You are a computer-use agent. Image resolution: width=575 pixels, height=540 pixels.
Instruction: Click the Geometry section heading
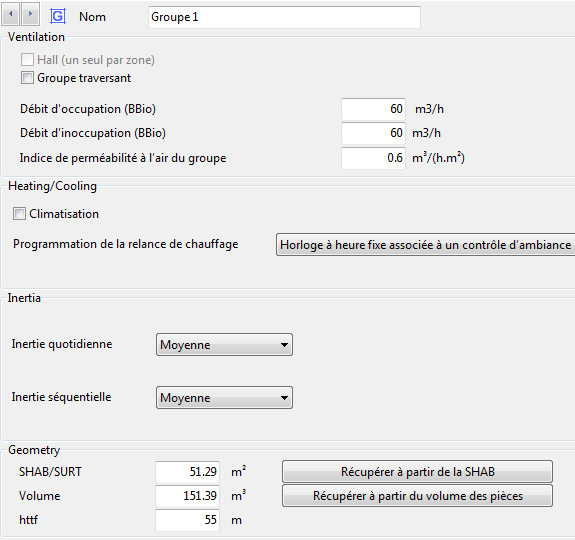[x=34, y=450]
